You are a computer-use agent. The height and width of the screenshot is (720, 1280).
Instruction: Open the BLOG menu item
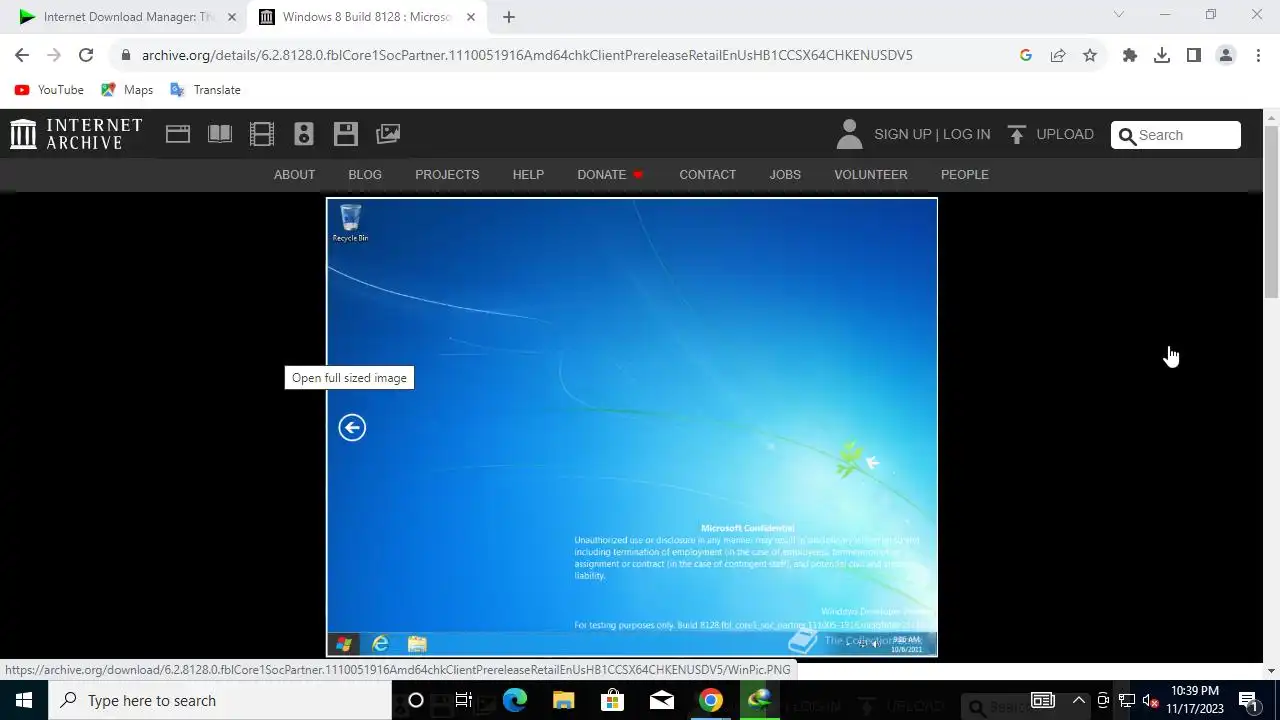tap(365, 174)
